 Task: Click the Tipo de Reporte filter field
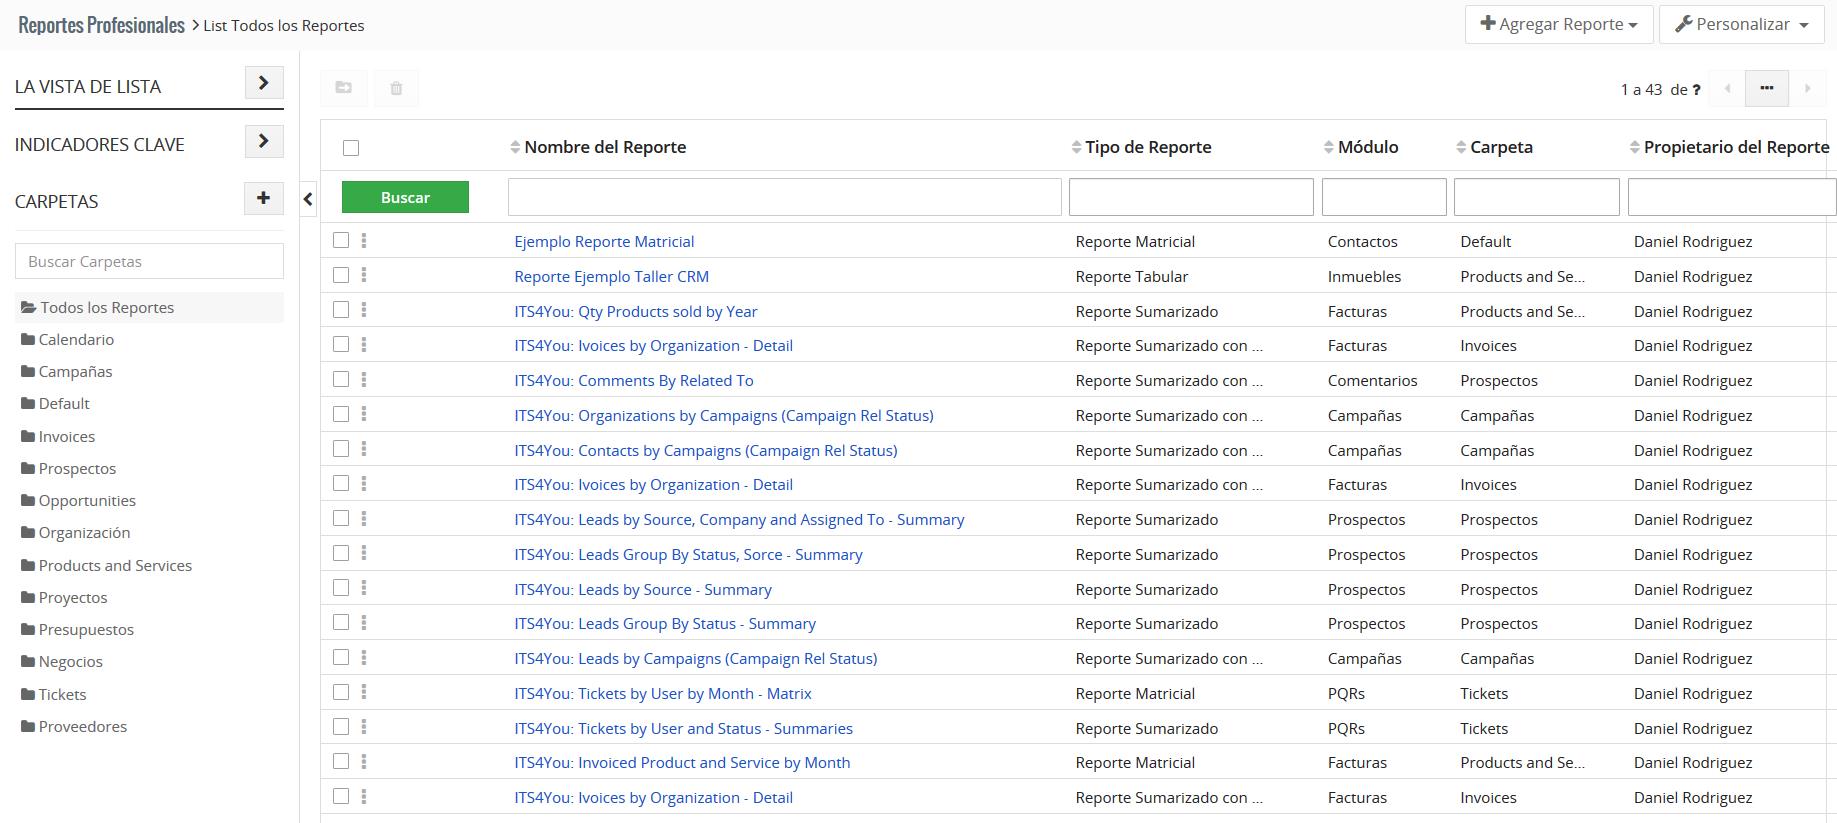(x=1190, y=197)
